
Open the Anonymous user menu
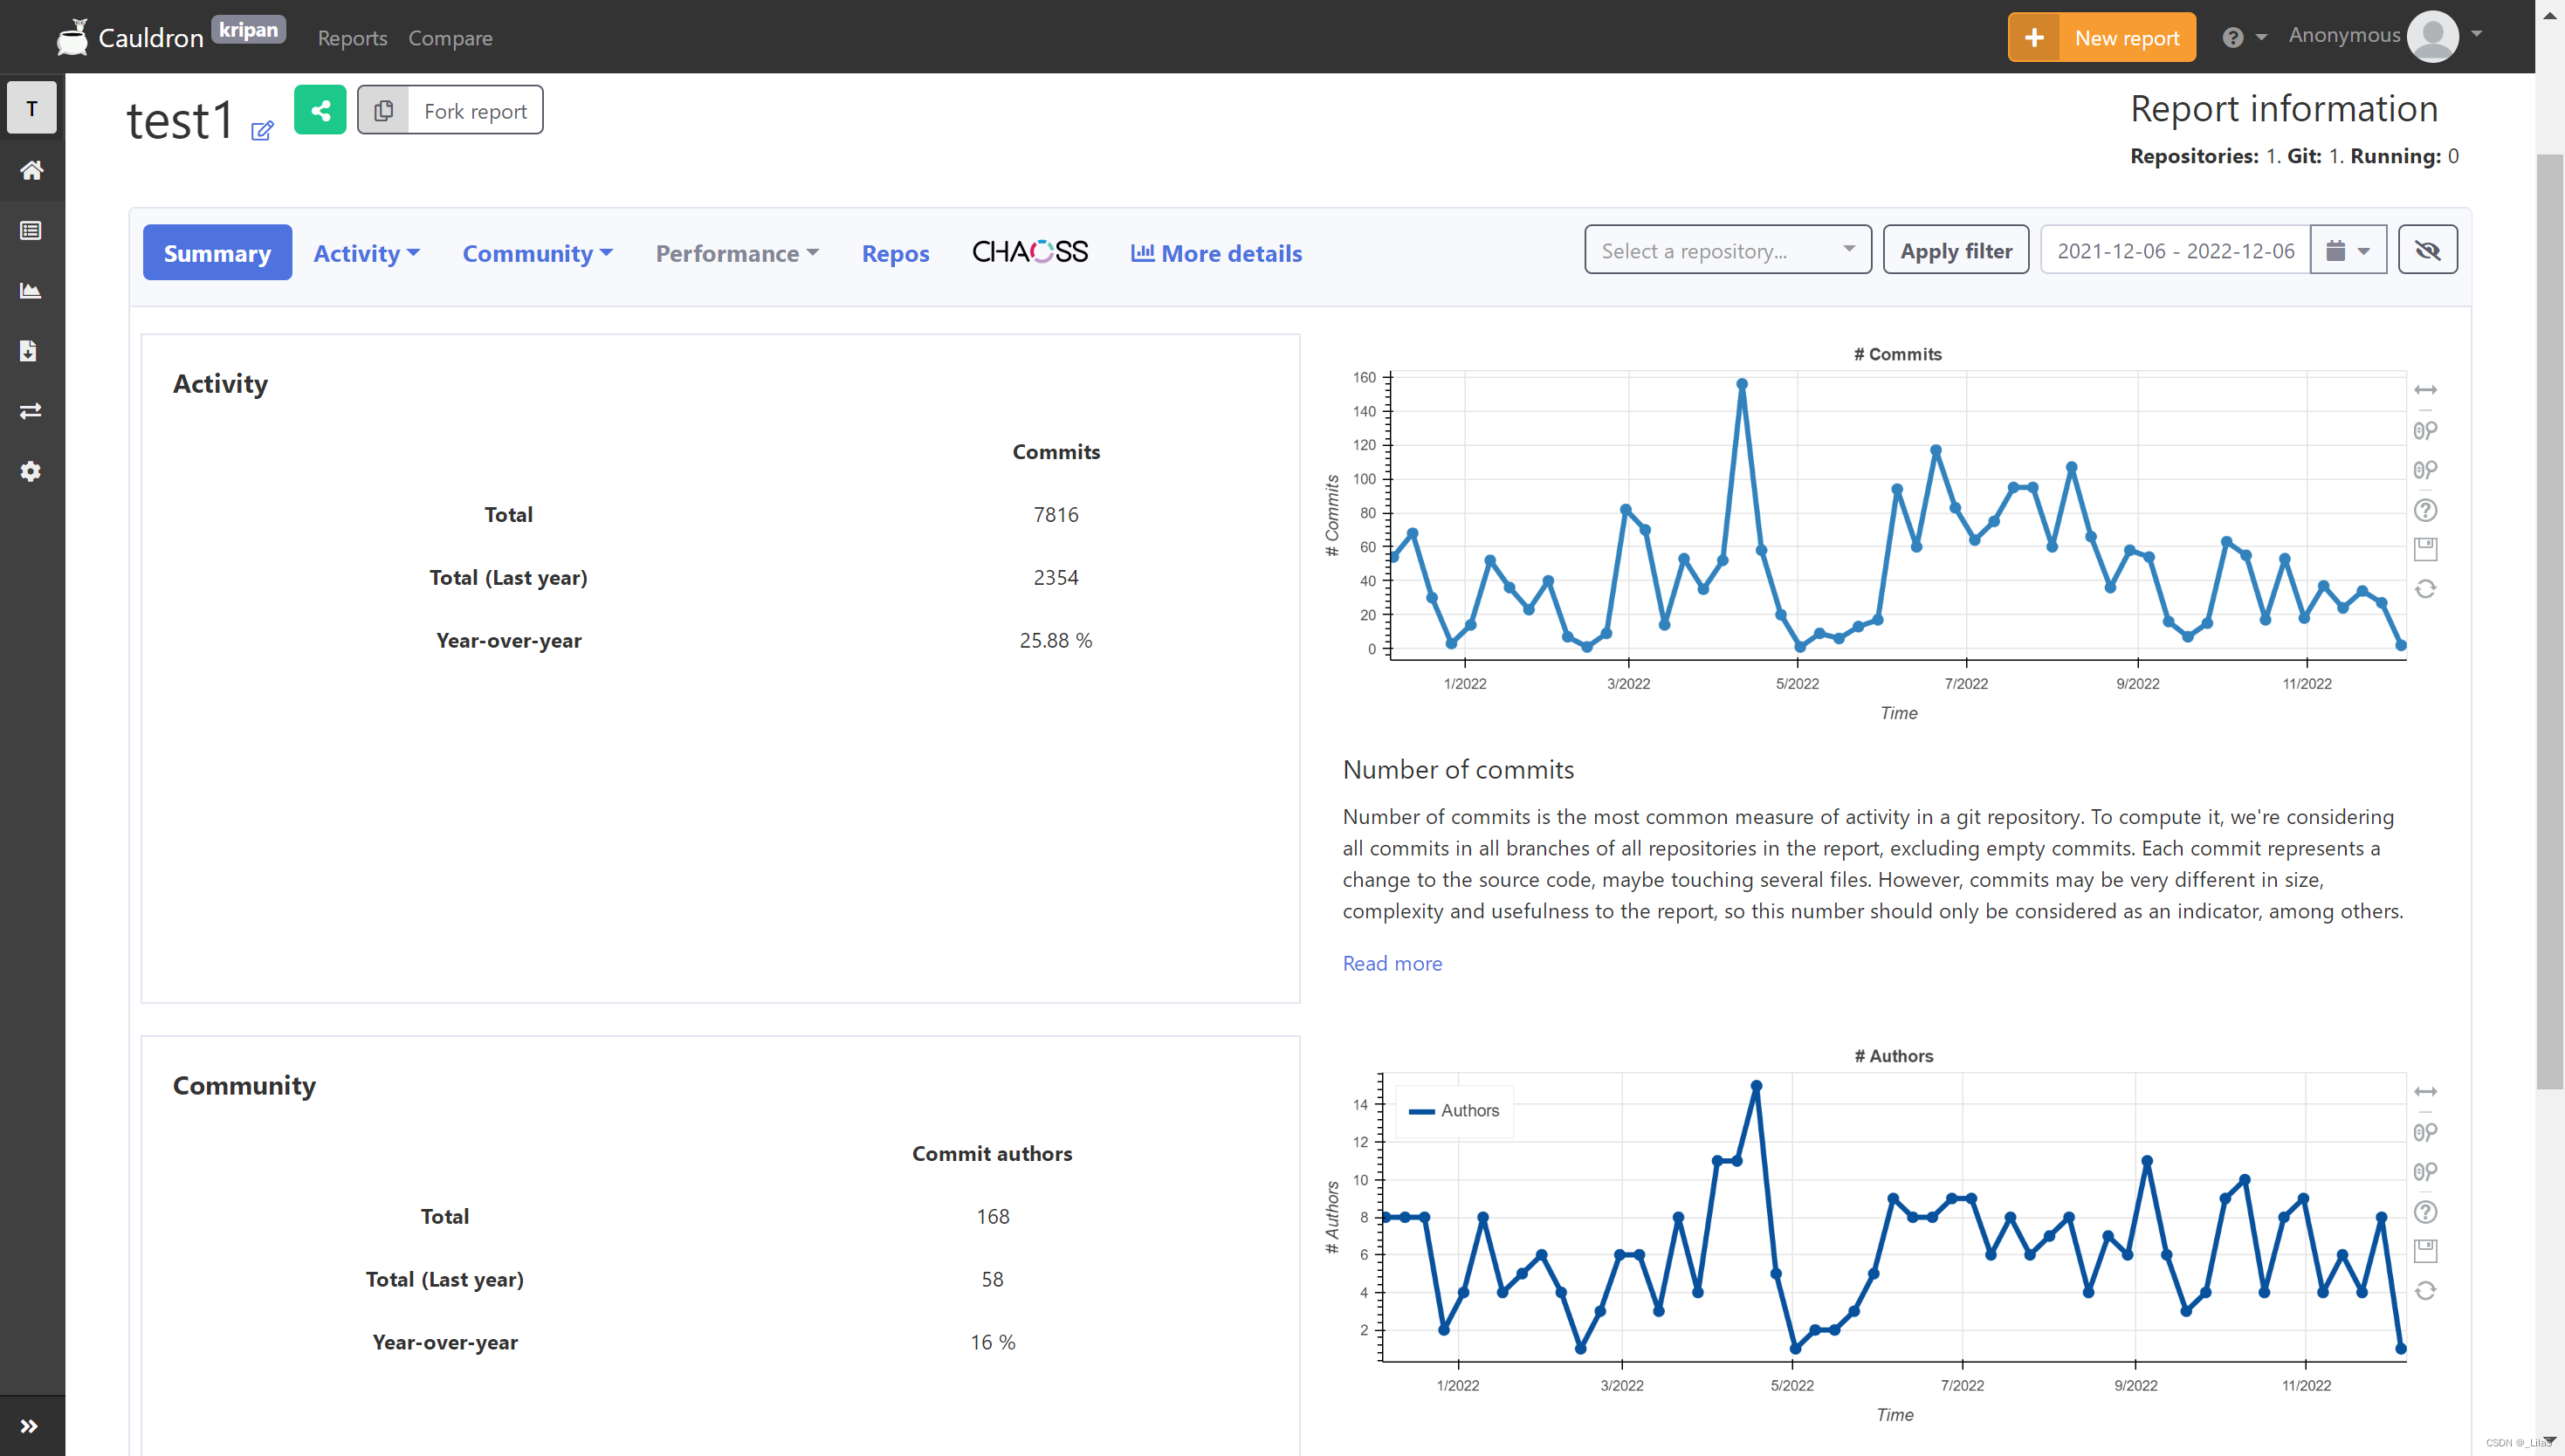click(2385, 36)
